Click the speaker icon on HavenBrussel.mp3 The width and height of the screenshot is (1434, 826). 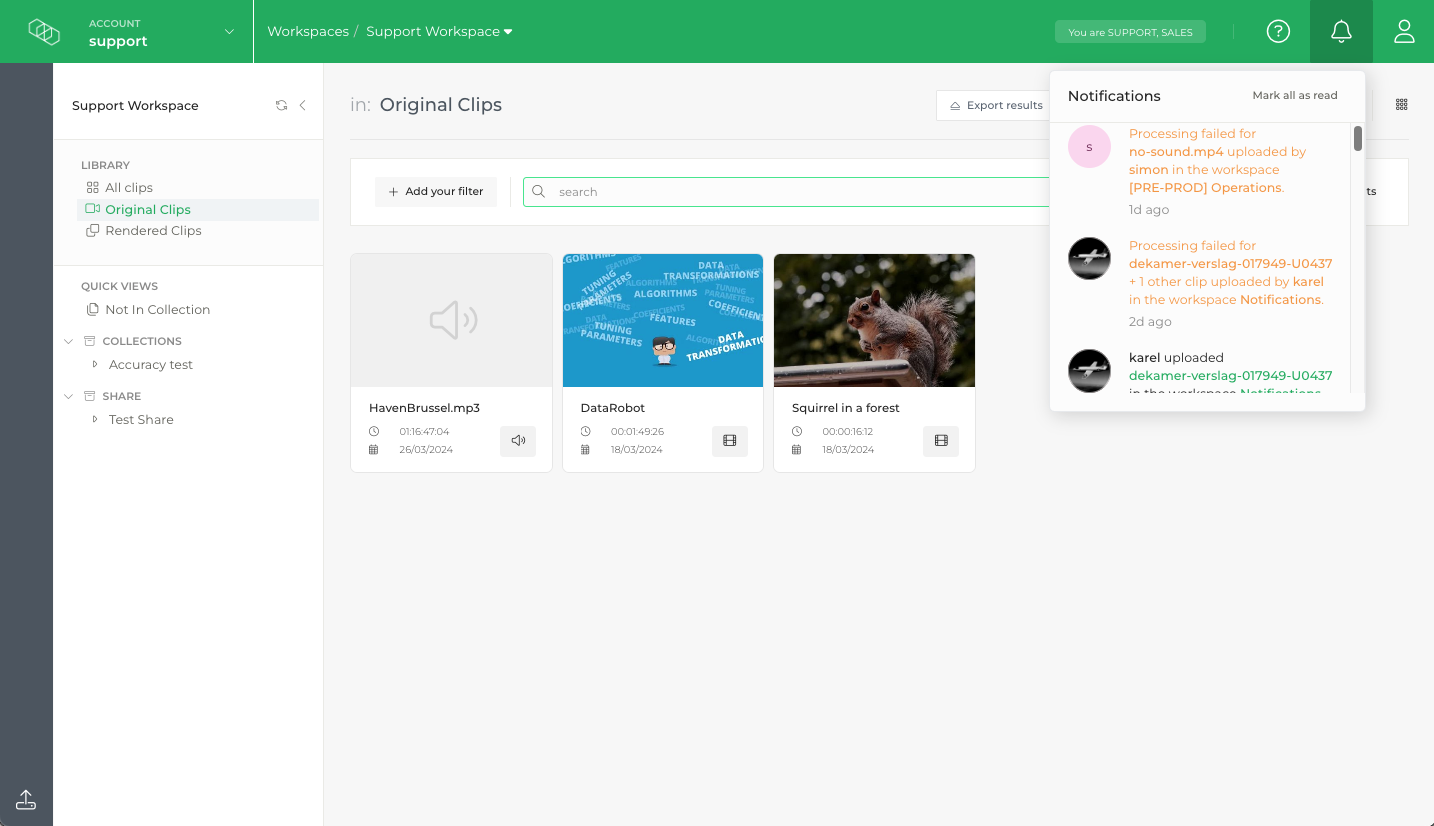518,441
